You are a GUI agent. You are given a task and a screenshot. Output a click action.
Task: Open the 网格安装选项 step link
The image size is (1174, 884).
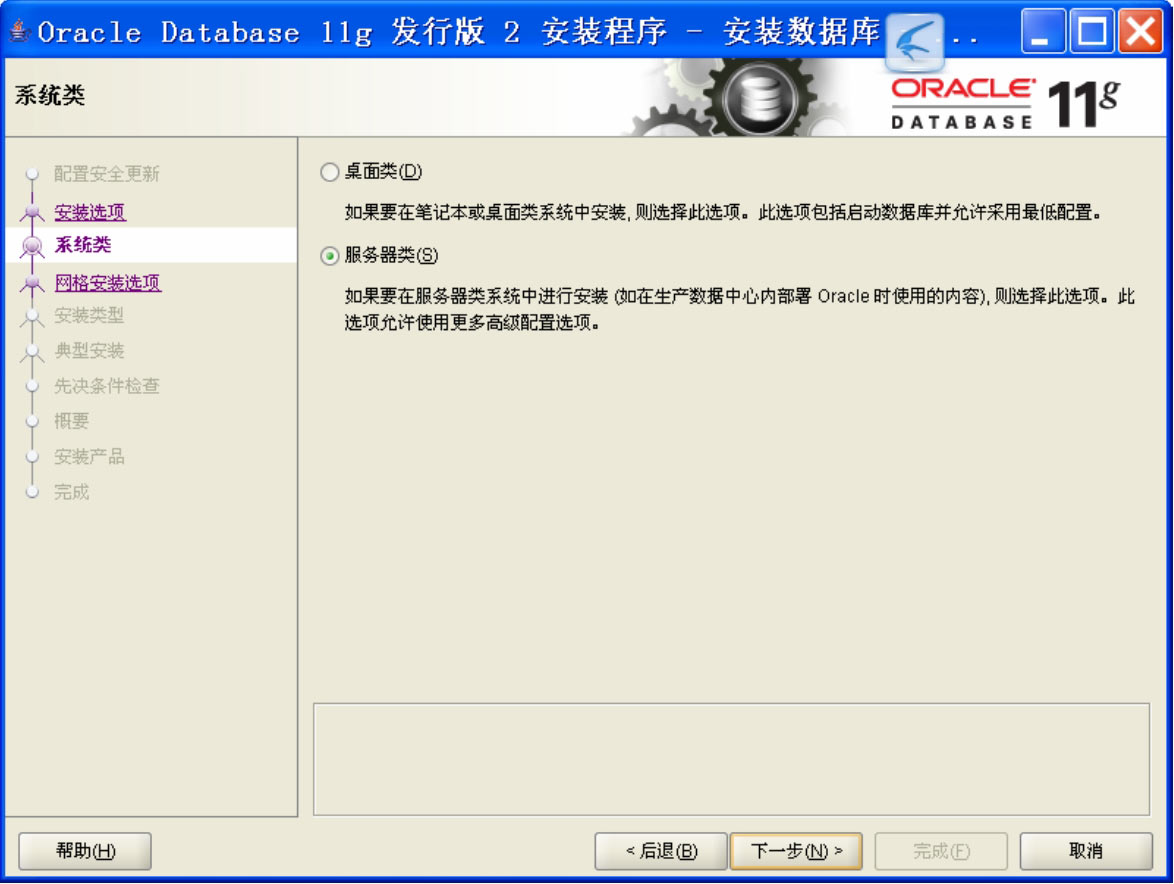coord(108,282)
